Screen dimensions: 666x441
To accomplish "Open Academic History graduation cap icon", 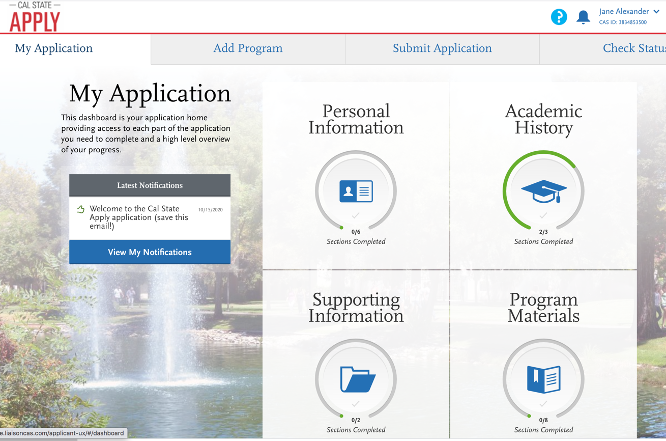I will pos(544,191).
